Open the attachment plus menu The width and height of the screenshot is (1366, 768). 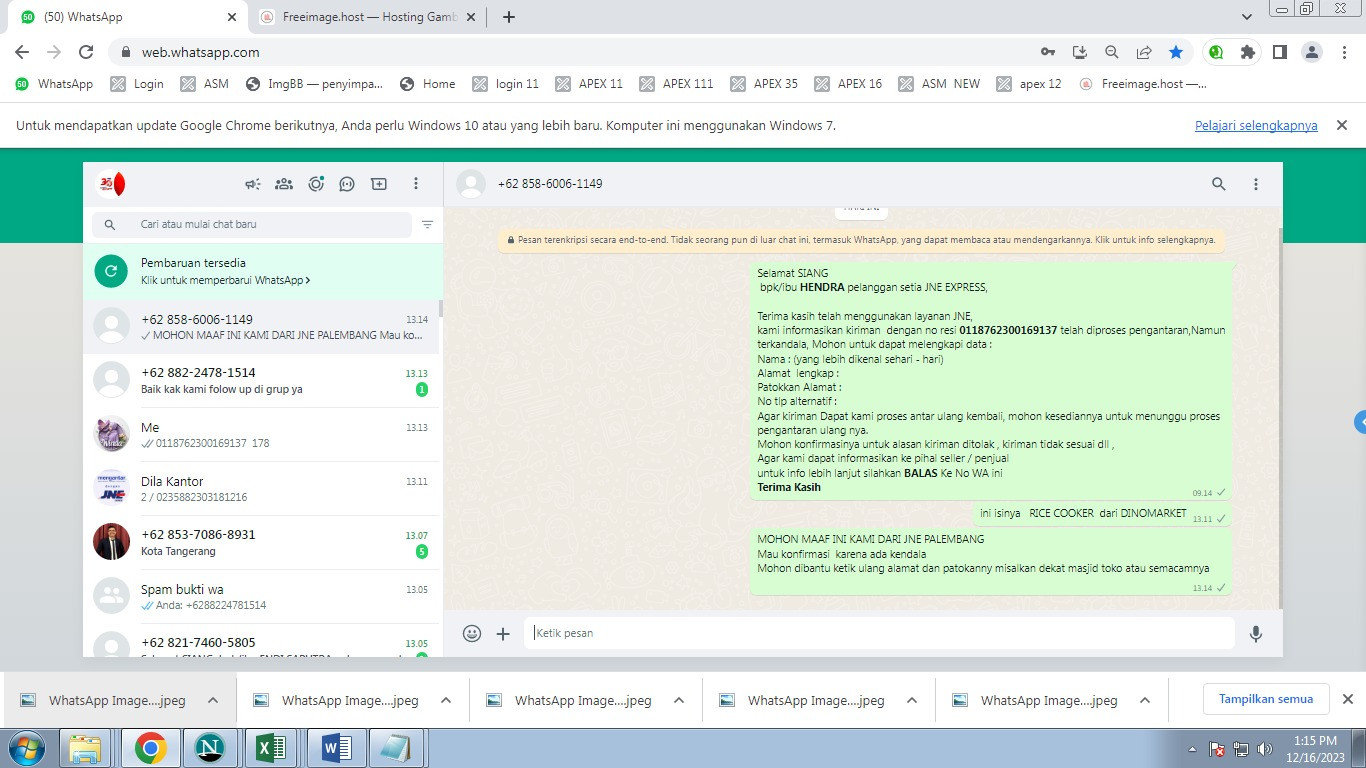[x=503, y=633]
